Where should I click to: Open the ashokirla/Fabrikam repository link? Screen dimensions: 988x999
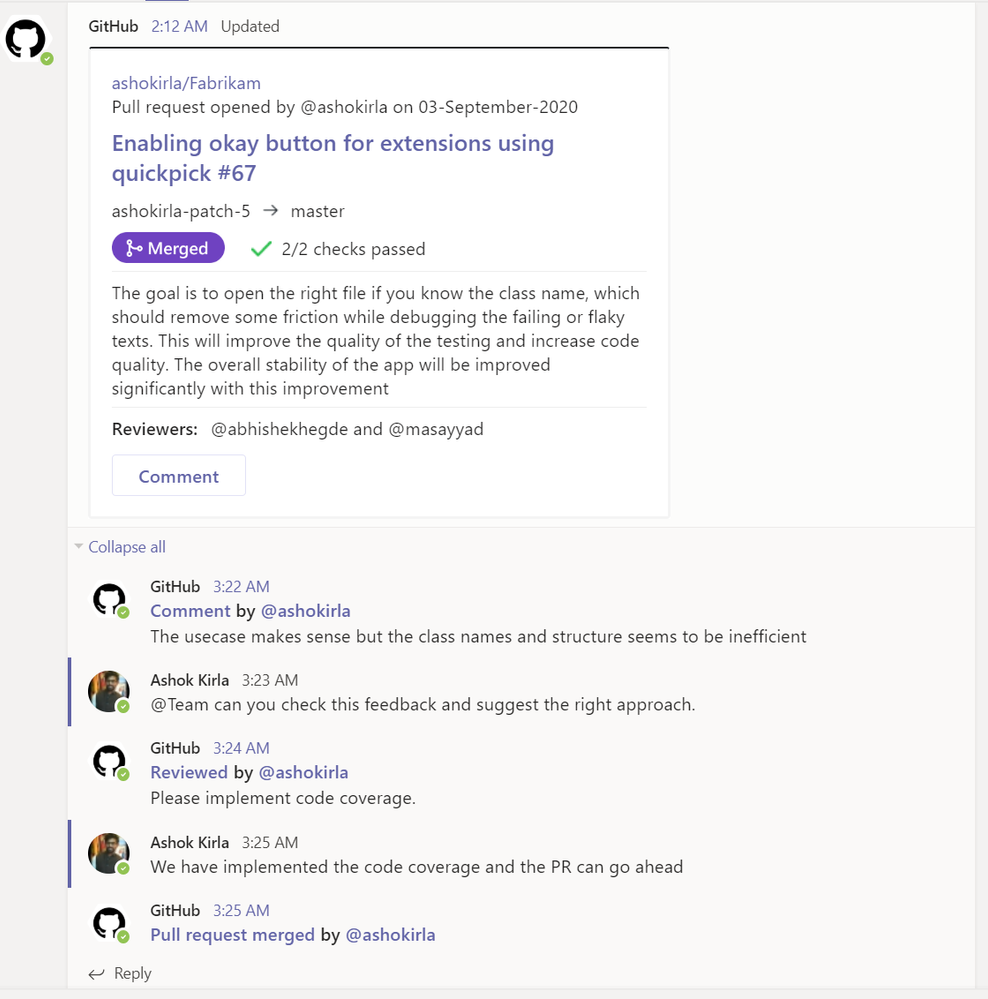pyautogui.click(x=186, y=83)
